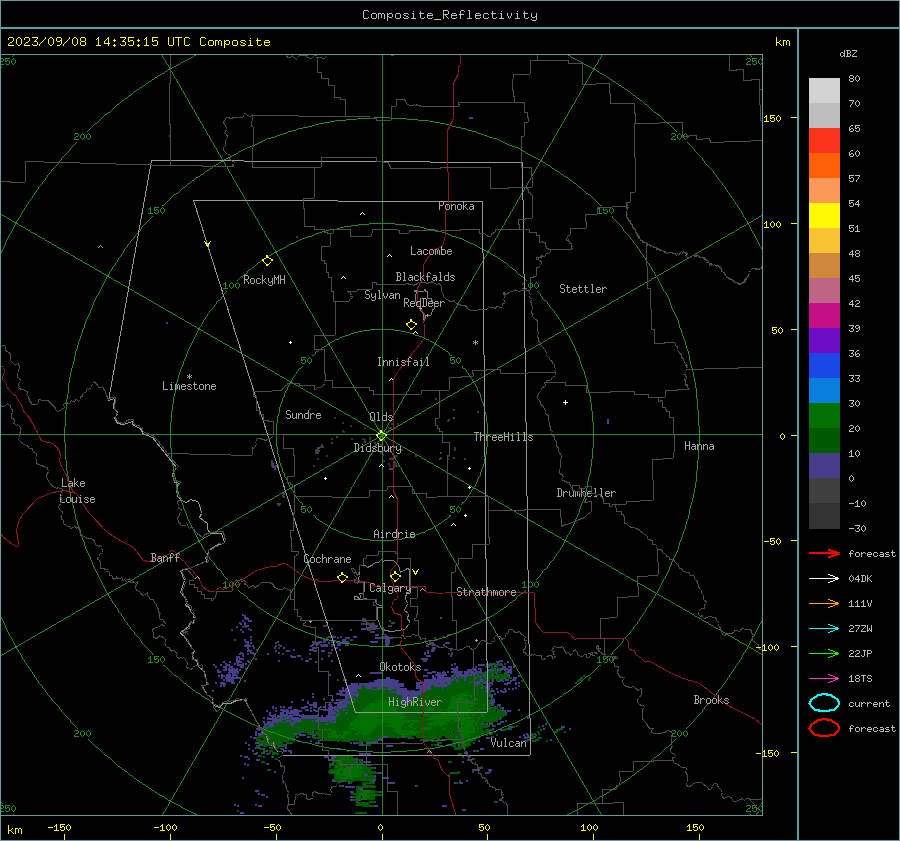Select the yellow 51-54 dBZ color swatch

click(824, 216)
